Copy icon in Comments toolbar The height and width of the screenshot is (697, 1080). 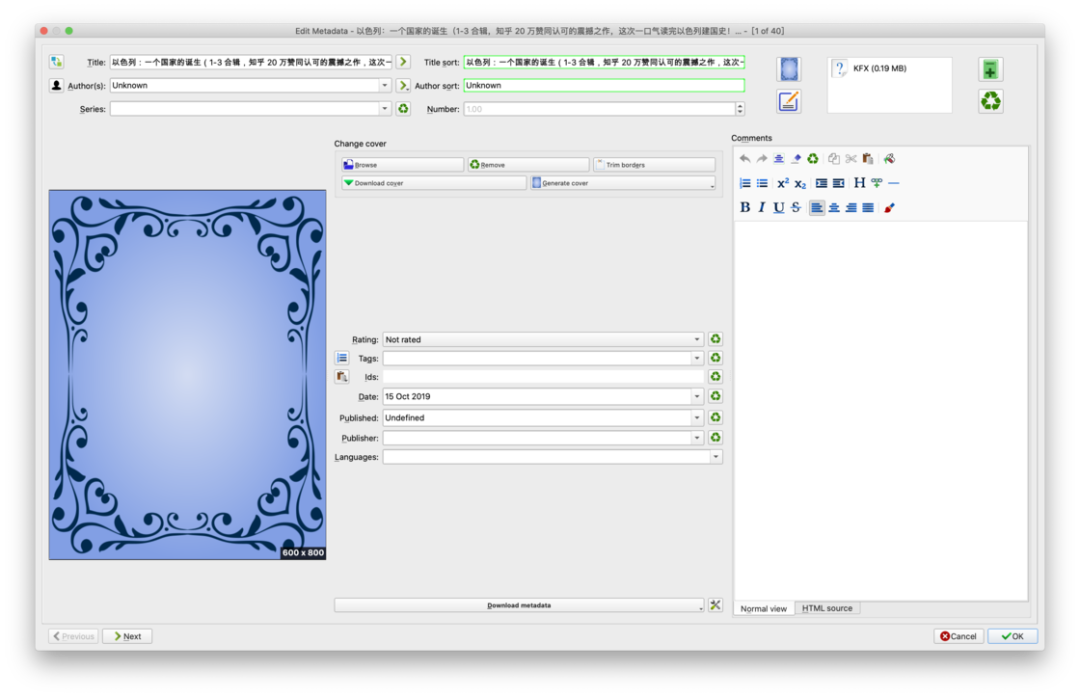(833, 158)
